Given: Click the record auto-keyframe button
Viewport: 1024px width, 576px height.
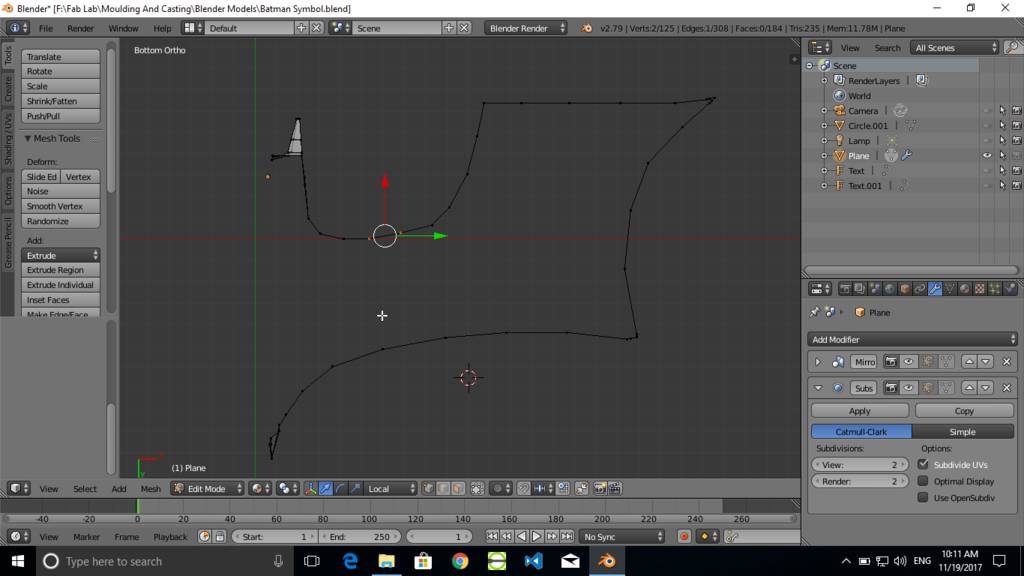Looking at the screenshot, I should point(684,537).
